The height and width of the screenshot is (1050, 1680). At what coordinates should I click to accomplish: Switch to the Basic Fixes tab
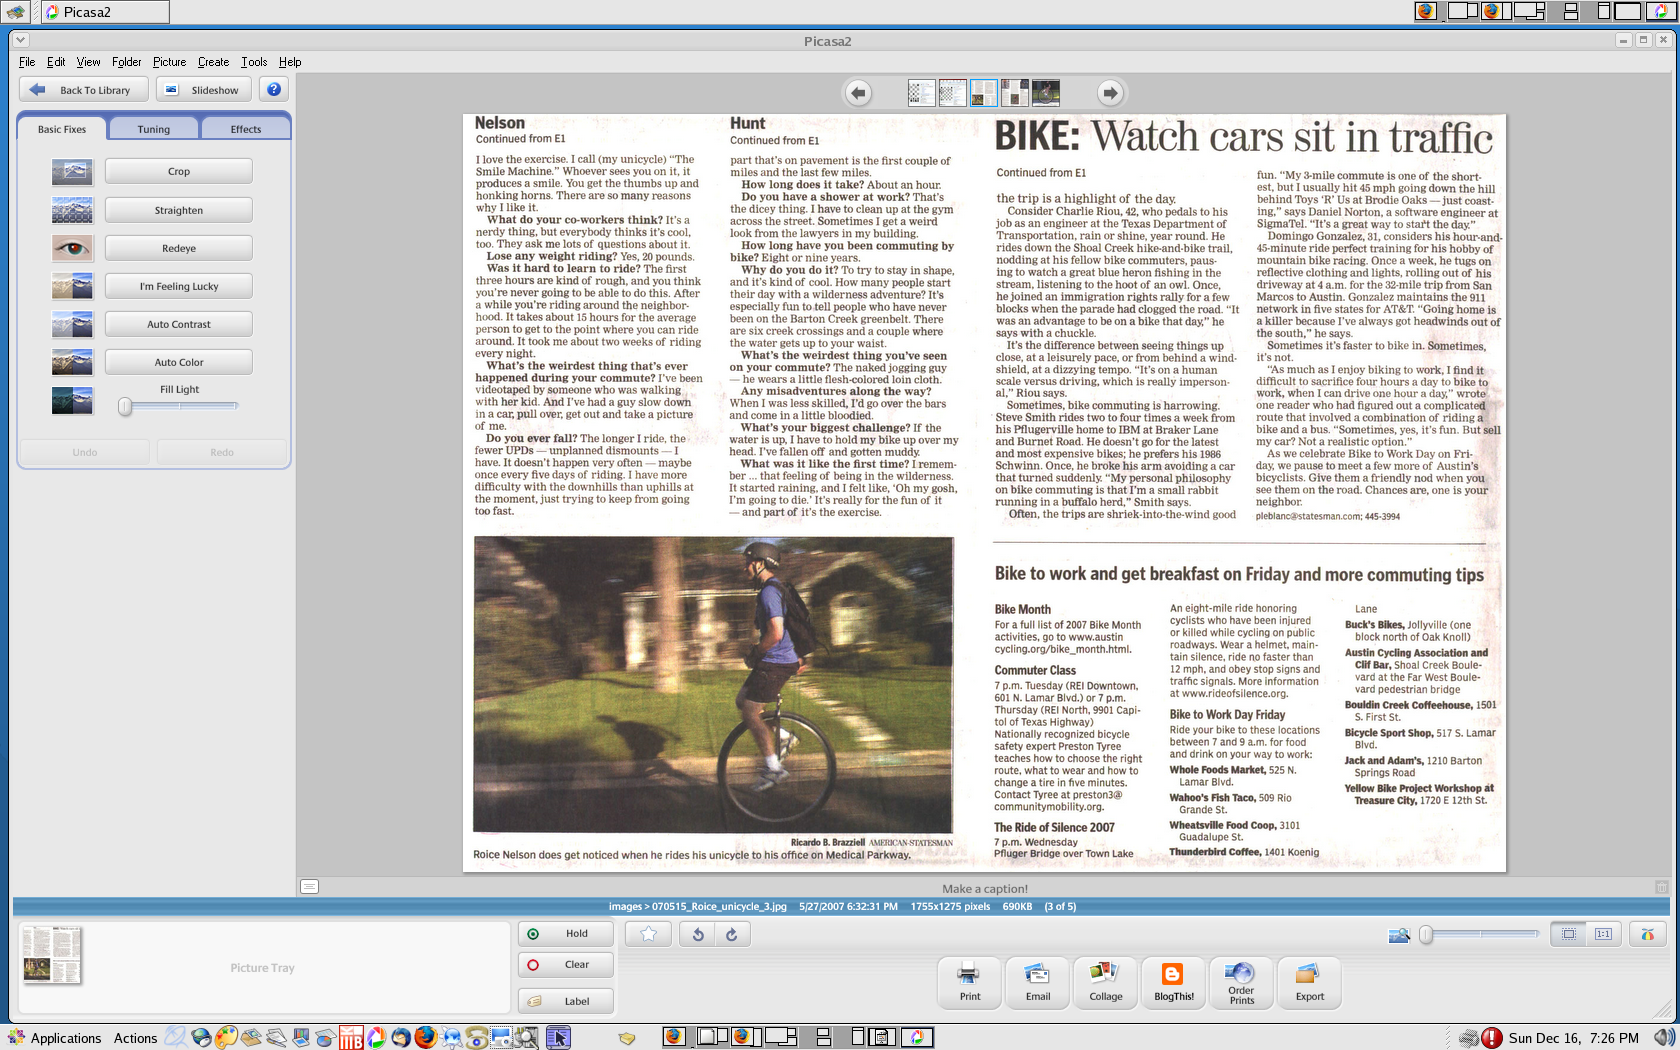coord(62,129)
